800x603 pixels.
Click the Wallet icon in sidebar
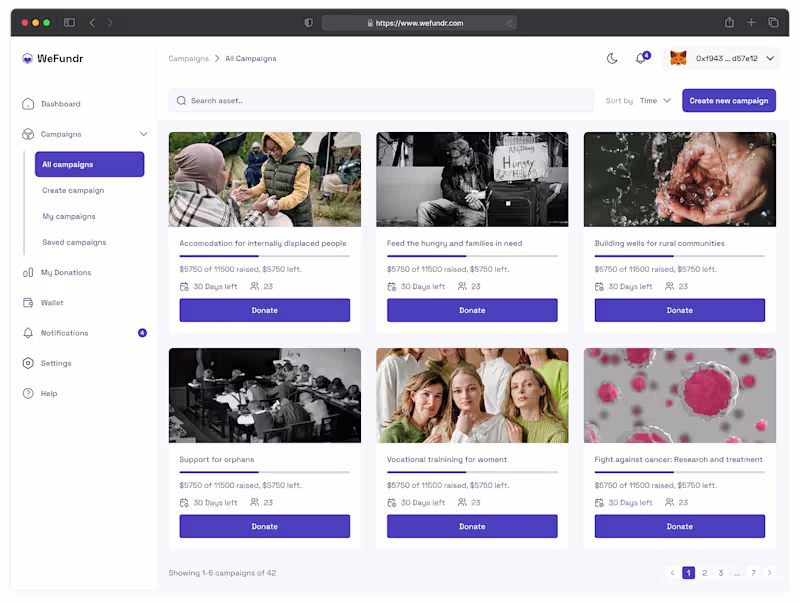(x=28, y=303)
